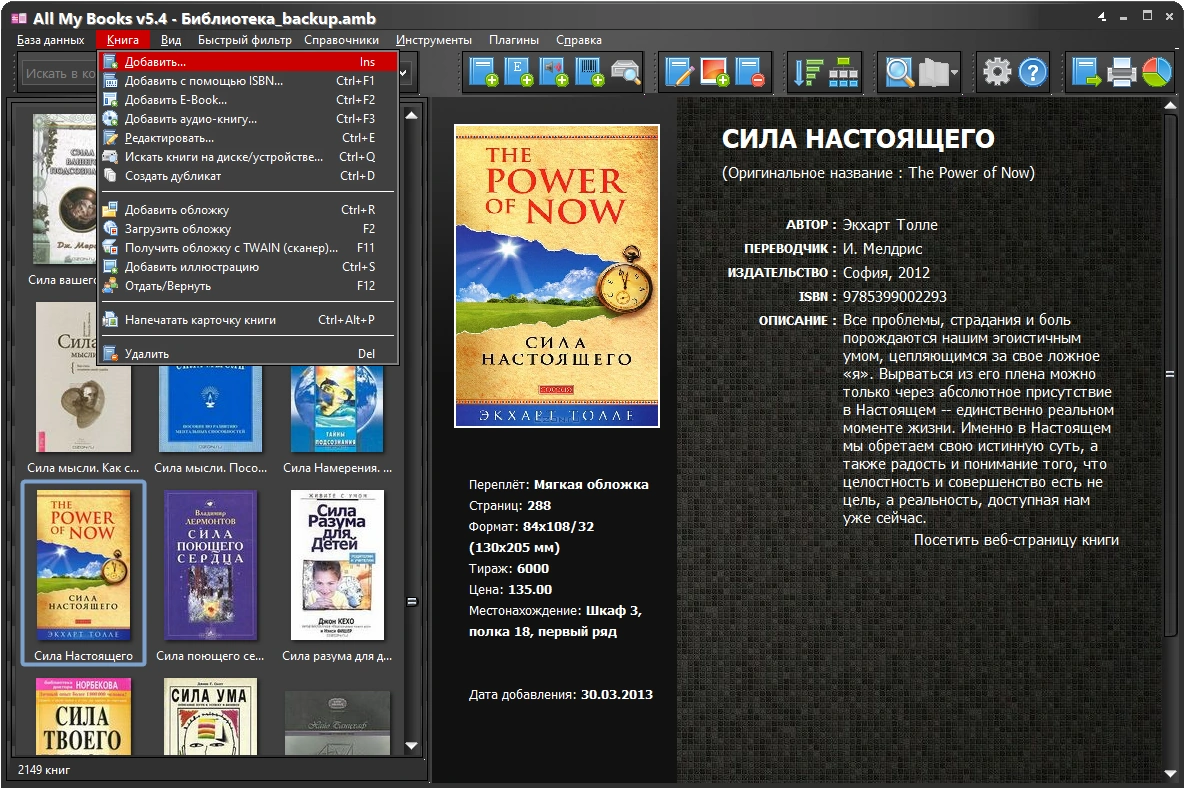1185x789 pixels.
Task: Choose Удалить from the Книга menu
Action: (x=248, y=353)
